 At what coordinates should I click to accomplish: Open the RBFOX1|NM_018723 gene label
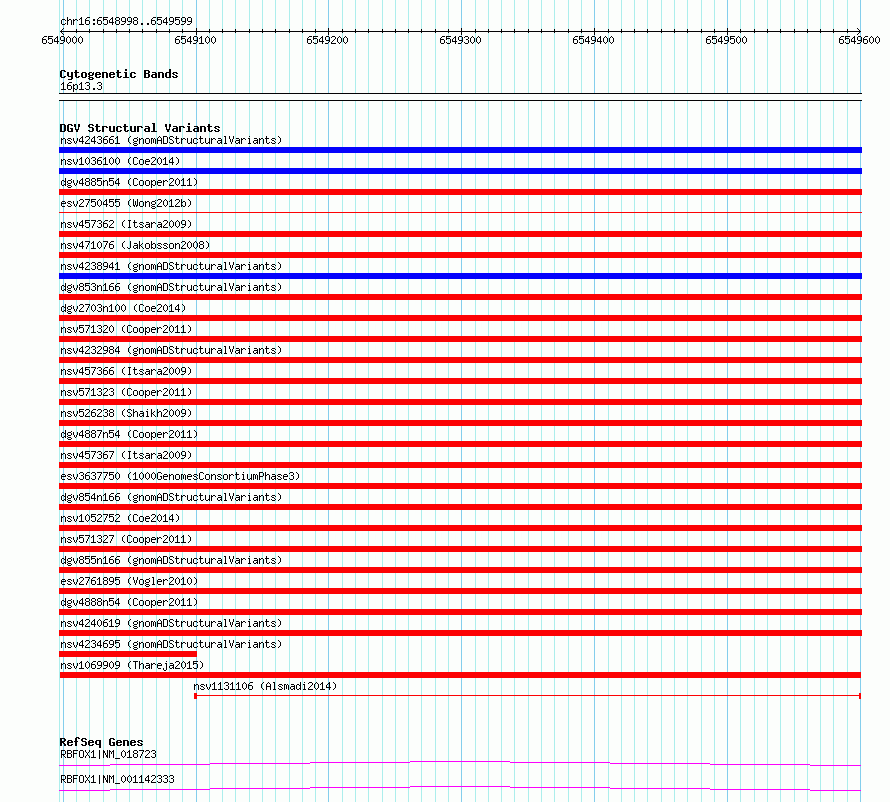pyautogui.click(x=108, y=754)
